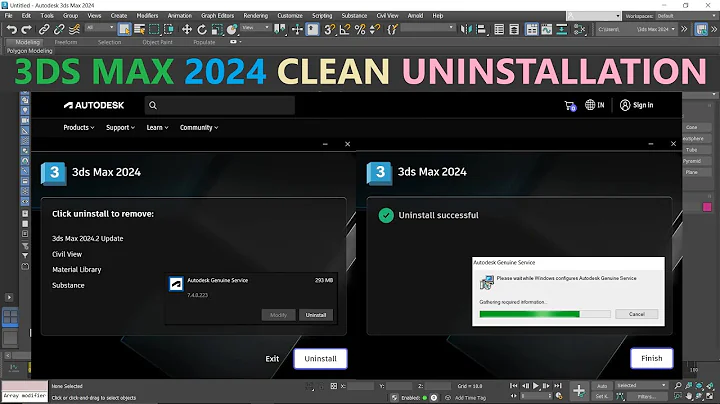Switch to Object Paint ribbon tab
This screenshot has height=404, width=720.
pos(158,42)
